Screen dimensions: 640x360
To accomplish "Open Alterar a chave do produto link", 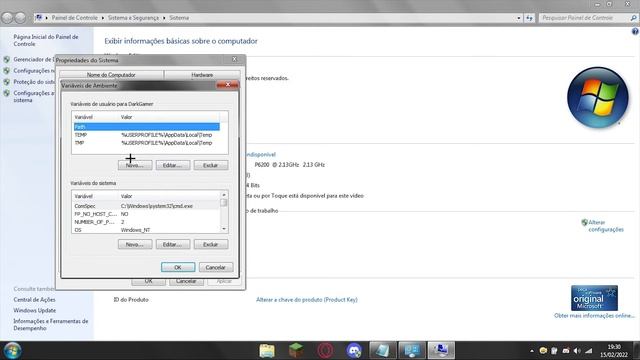I will (307, 300).
